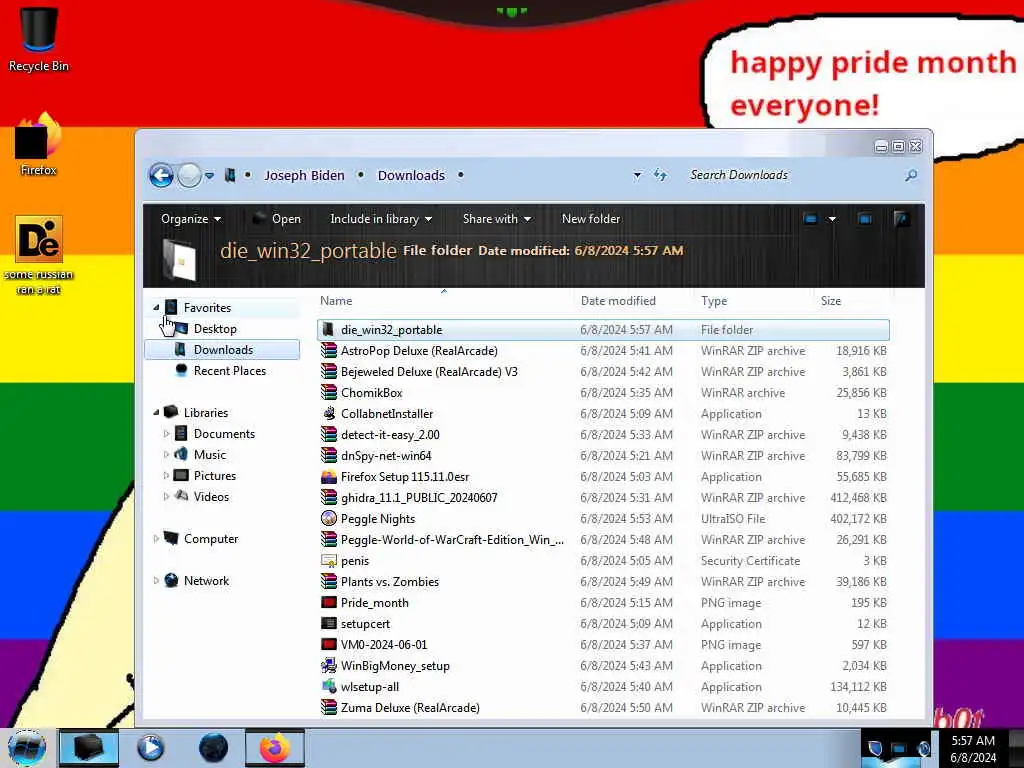The height and width of the screenshot is (768, 1024).
Task: Click the Windows Start orb
Action: (27, 748)
